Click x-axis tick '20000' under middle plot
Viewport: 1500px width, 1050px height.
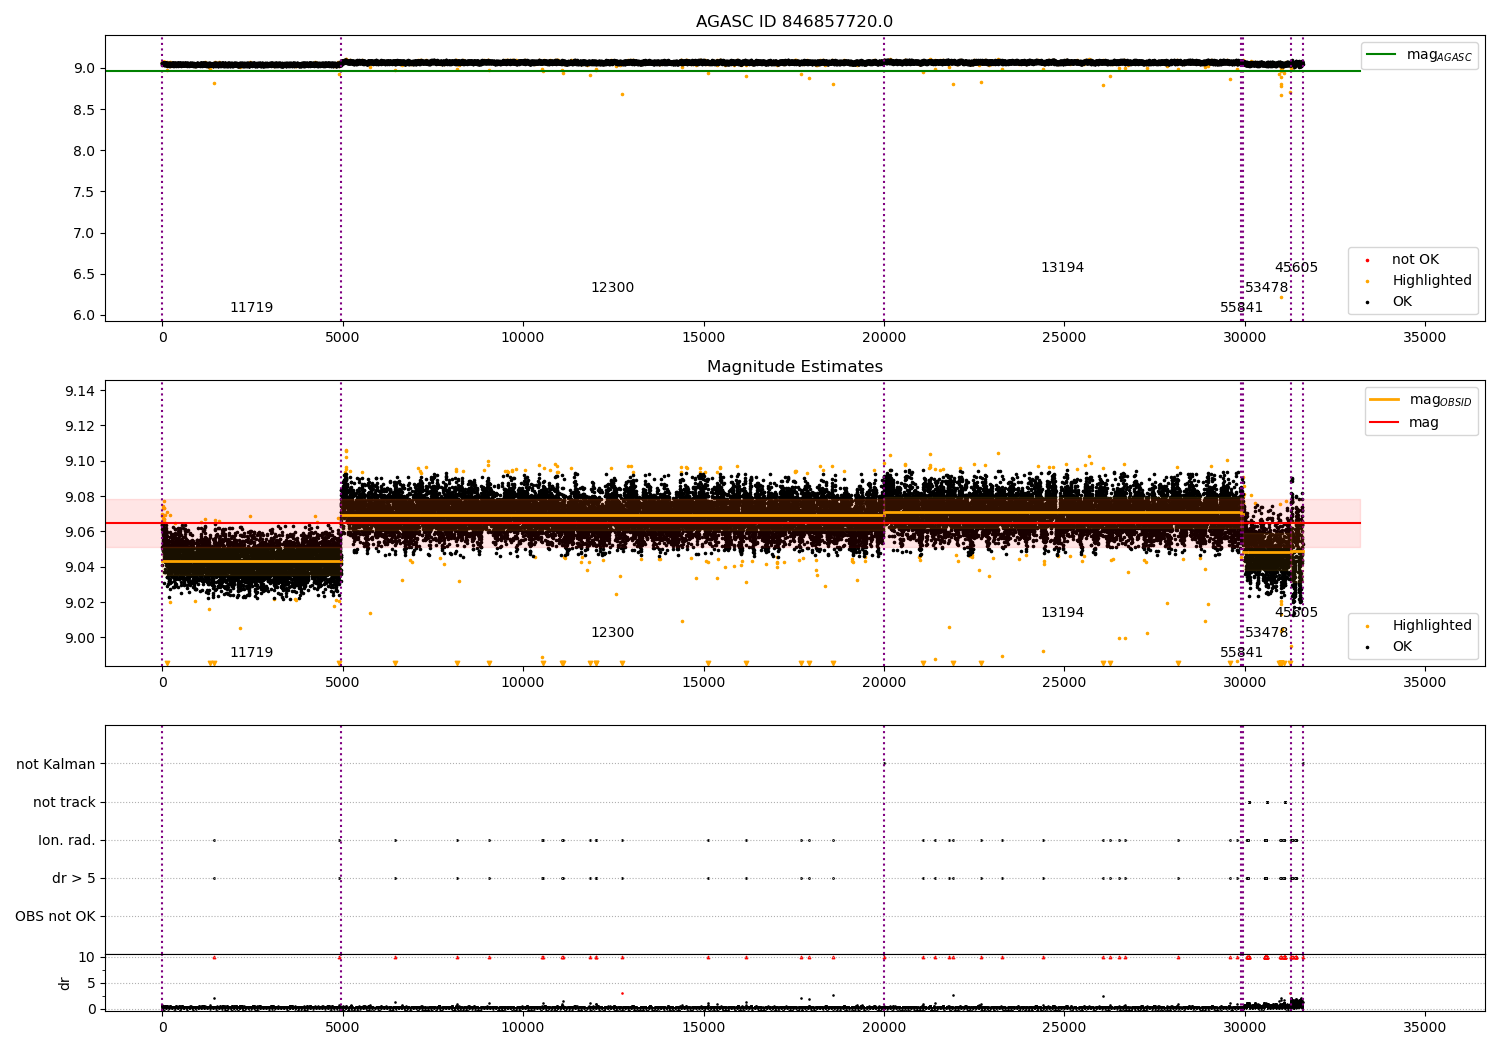pos(883,683)
